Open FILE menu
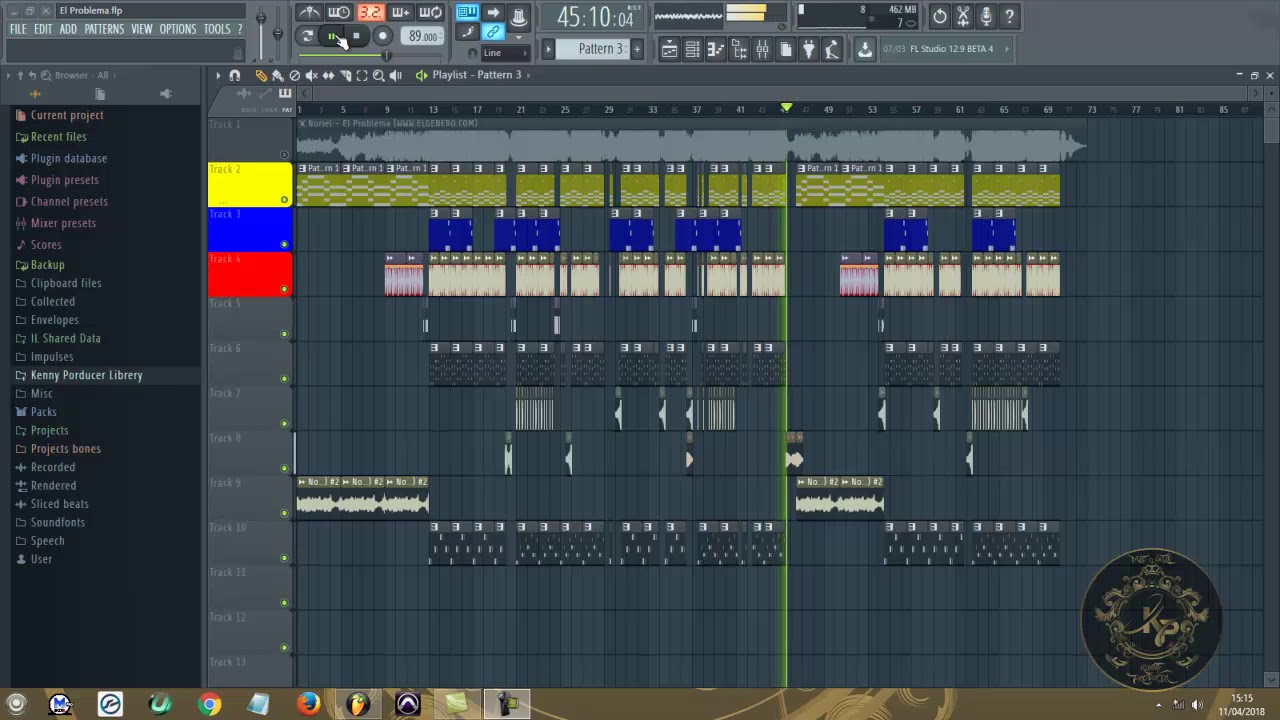The image size is (1280, 720). (18, 29)
